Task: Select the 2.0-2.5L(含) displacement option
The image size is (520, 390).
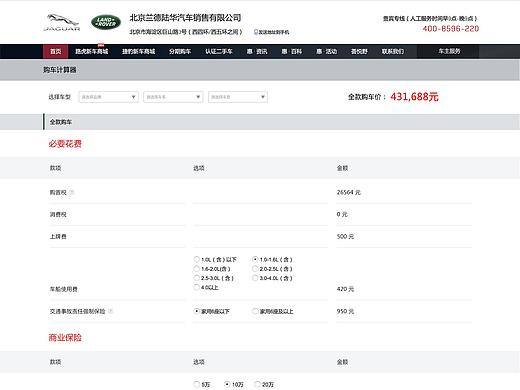Action: [x=255, y=269]
